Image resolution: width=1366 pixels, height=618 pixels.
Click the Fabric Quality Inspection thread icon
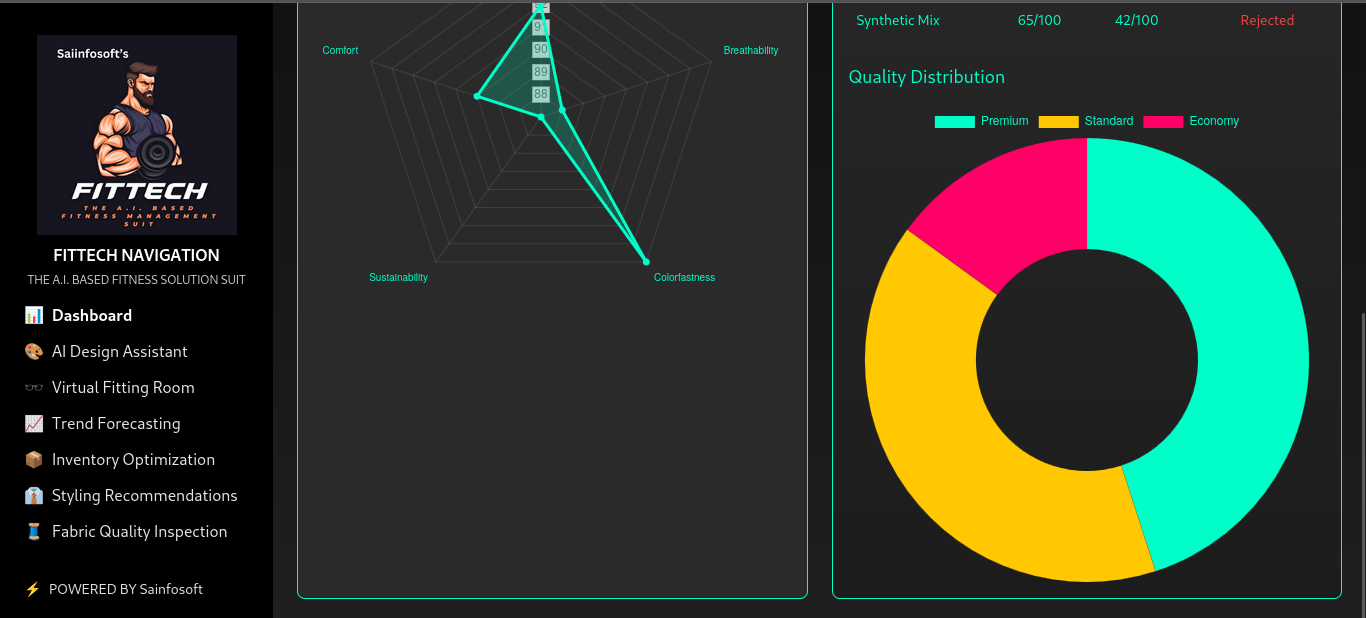click(x=34, y=532)
